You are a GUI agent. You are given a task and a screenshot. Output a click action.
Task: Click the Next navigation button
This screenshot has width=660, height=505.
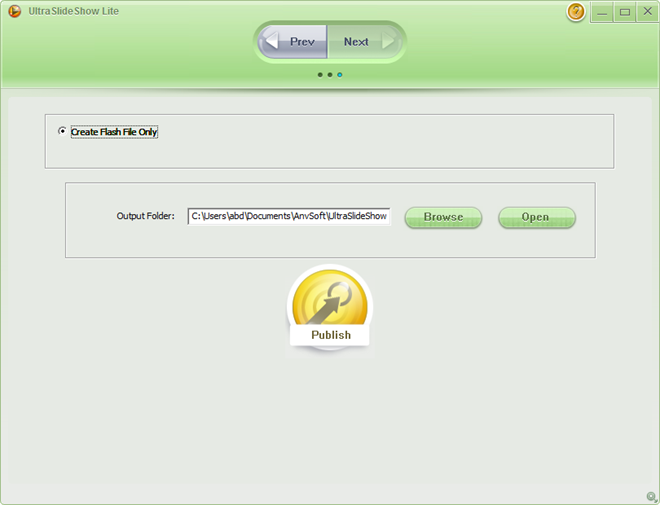tap(364, 42)
